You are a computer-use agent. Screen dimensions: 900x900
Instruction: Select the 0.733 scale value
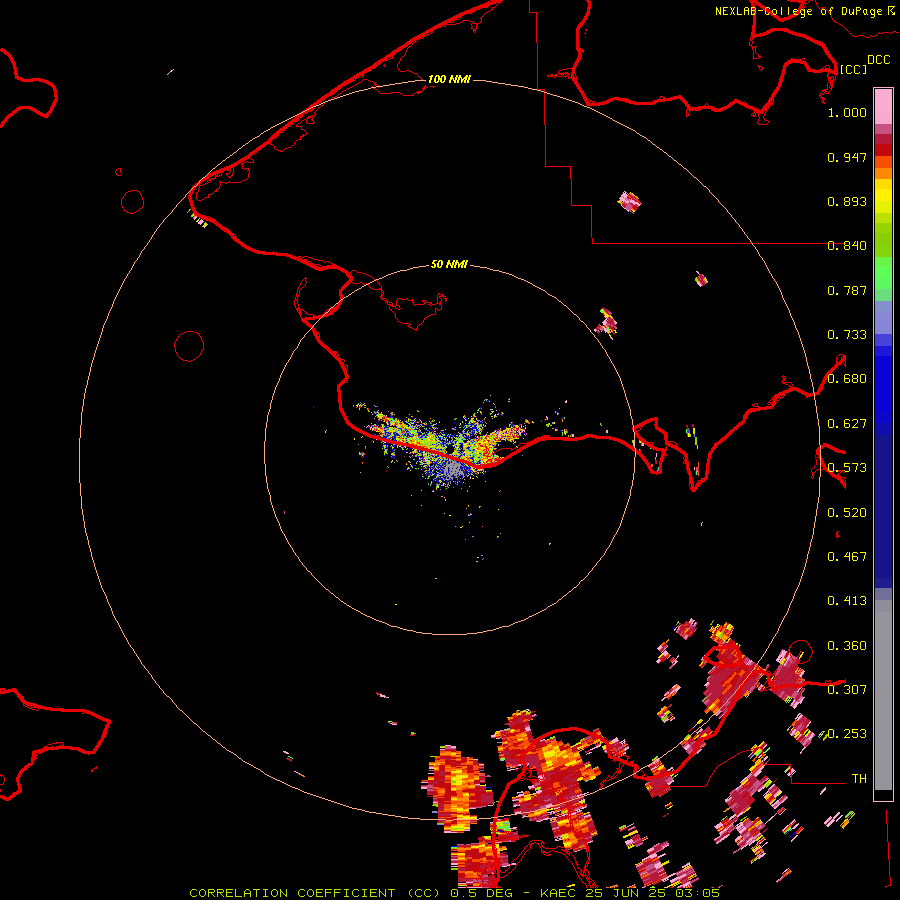tap(847, 335)
